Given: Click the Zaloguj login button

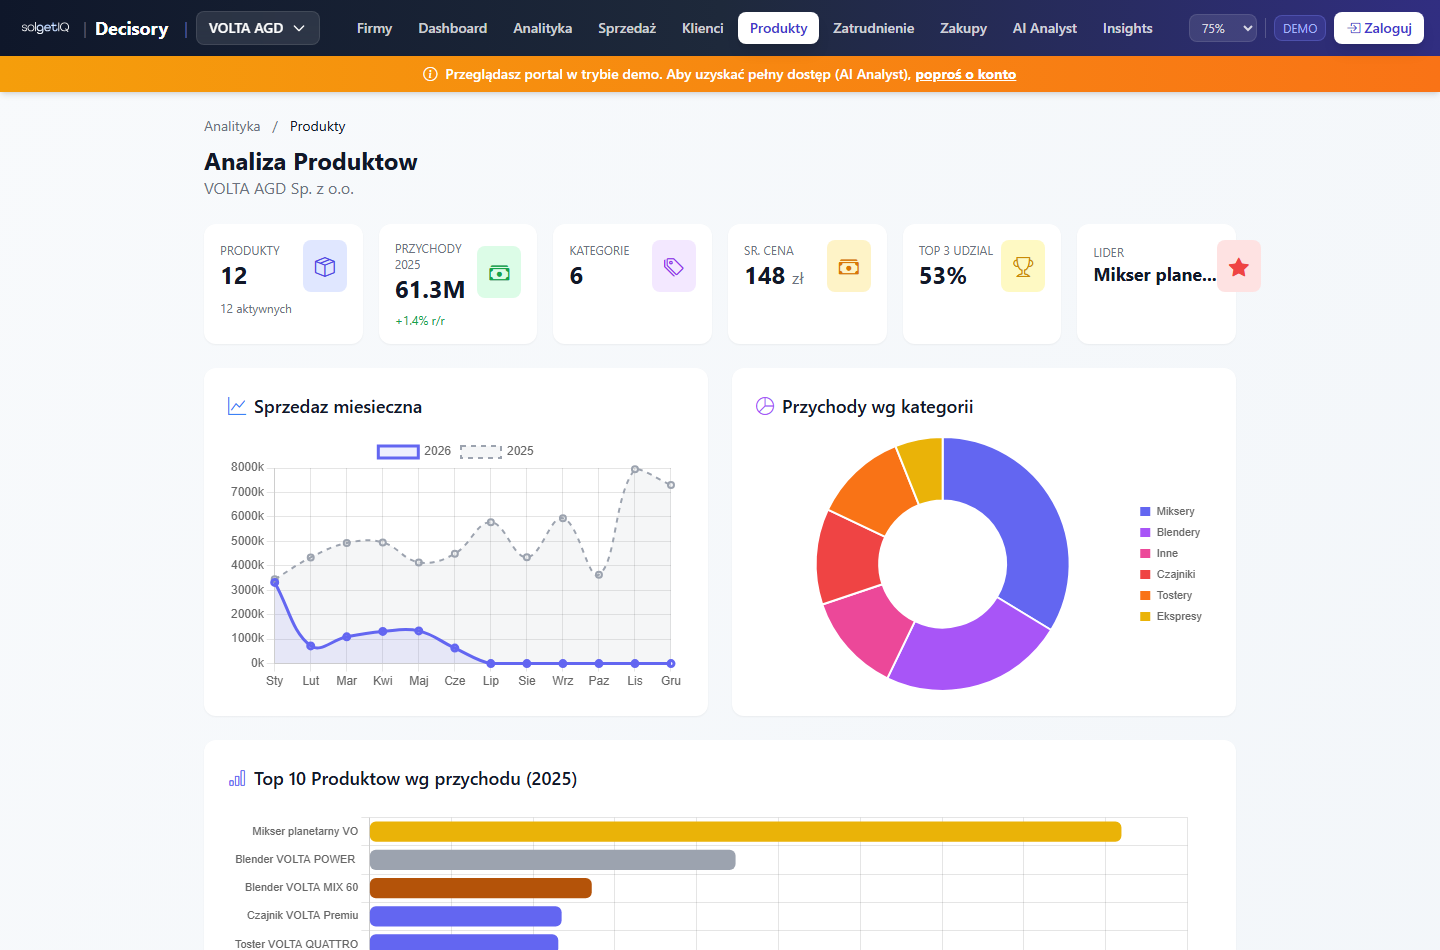Looking at the screenshot, I should (1379, 28).
